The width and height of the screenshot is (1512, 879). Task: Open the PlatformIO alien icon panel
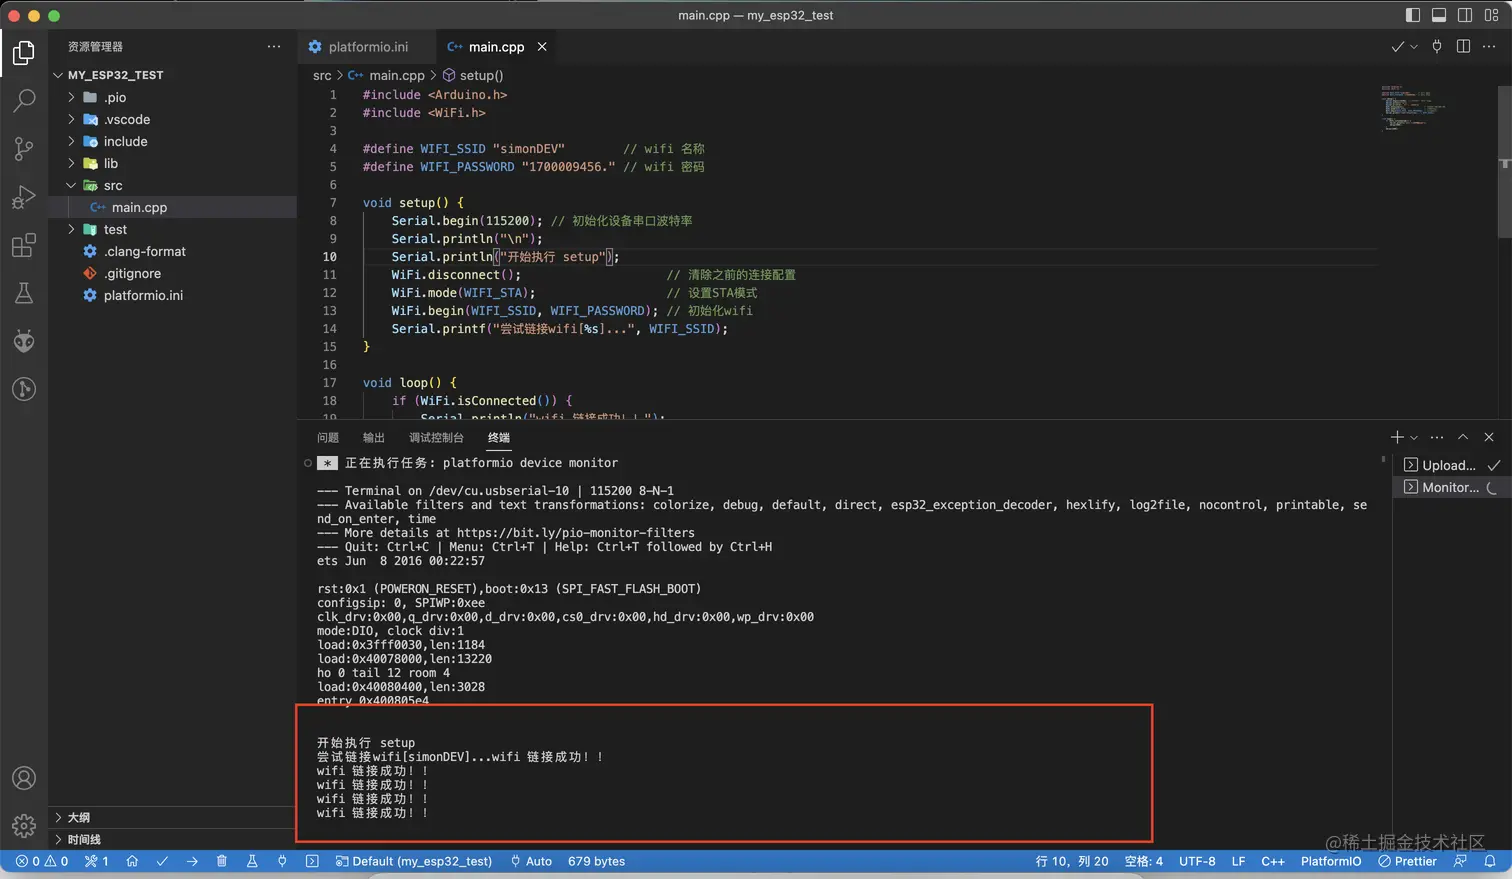24,342
